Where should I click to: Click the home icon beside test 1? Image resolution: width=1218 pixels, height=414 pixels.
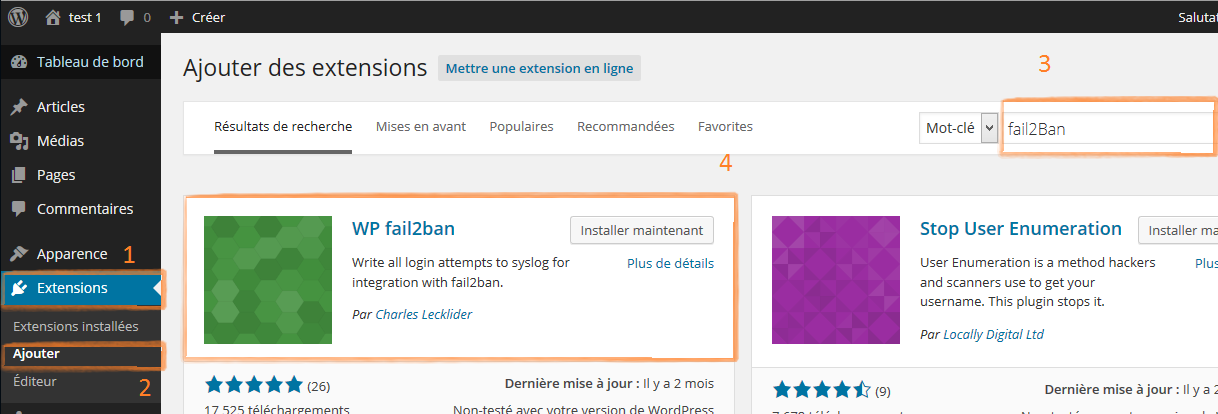52,17
